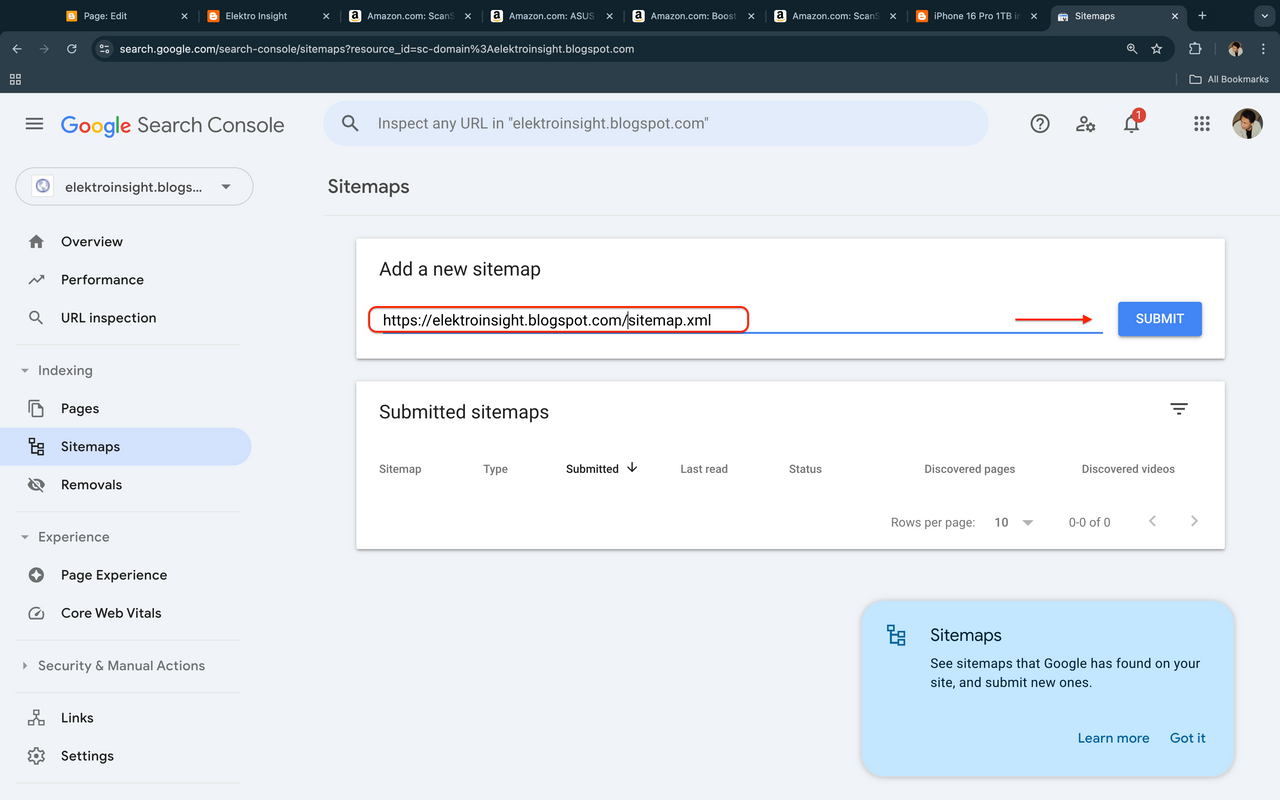Click the Page Experience icon
This screenshot has width=1280, height=800.
click(x=37, y=575)
